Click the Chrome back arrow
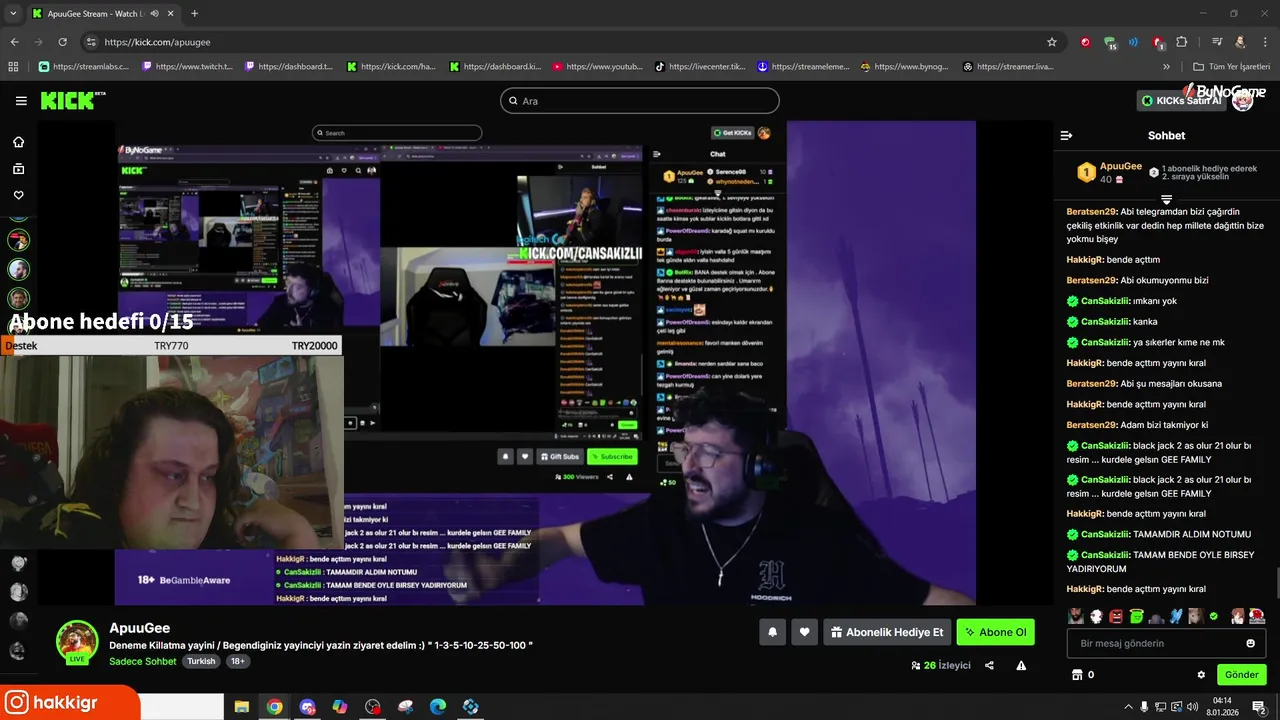Image resolution: width=1280 pixels, height=720 pixels. pos(14,42)
